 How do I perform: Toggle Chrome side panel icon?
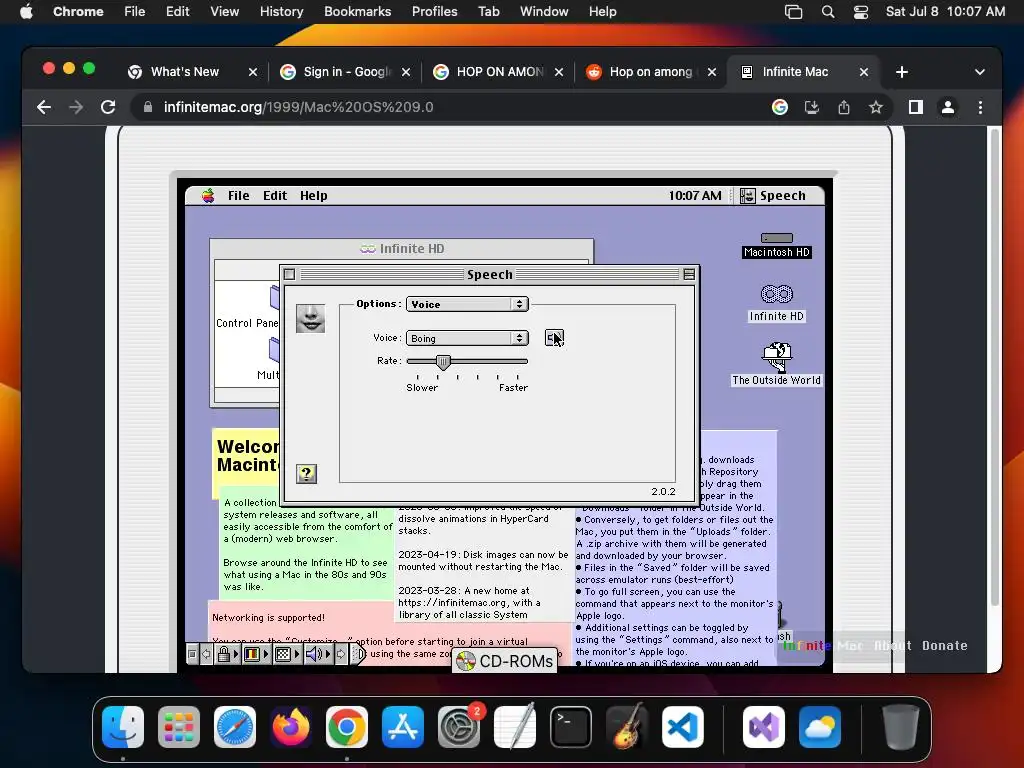click(916, 107)
